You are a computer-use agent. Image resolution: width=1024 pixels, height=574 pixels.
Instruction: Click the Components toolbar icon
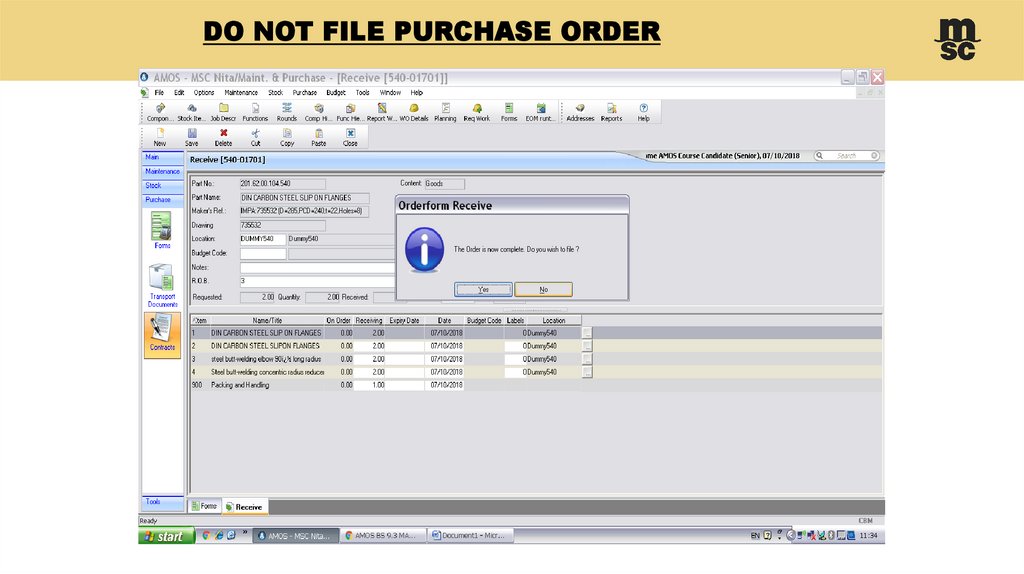pos(160,111)
